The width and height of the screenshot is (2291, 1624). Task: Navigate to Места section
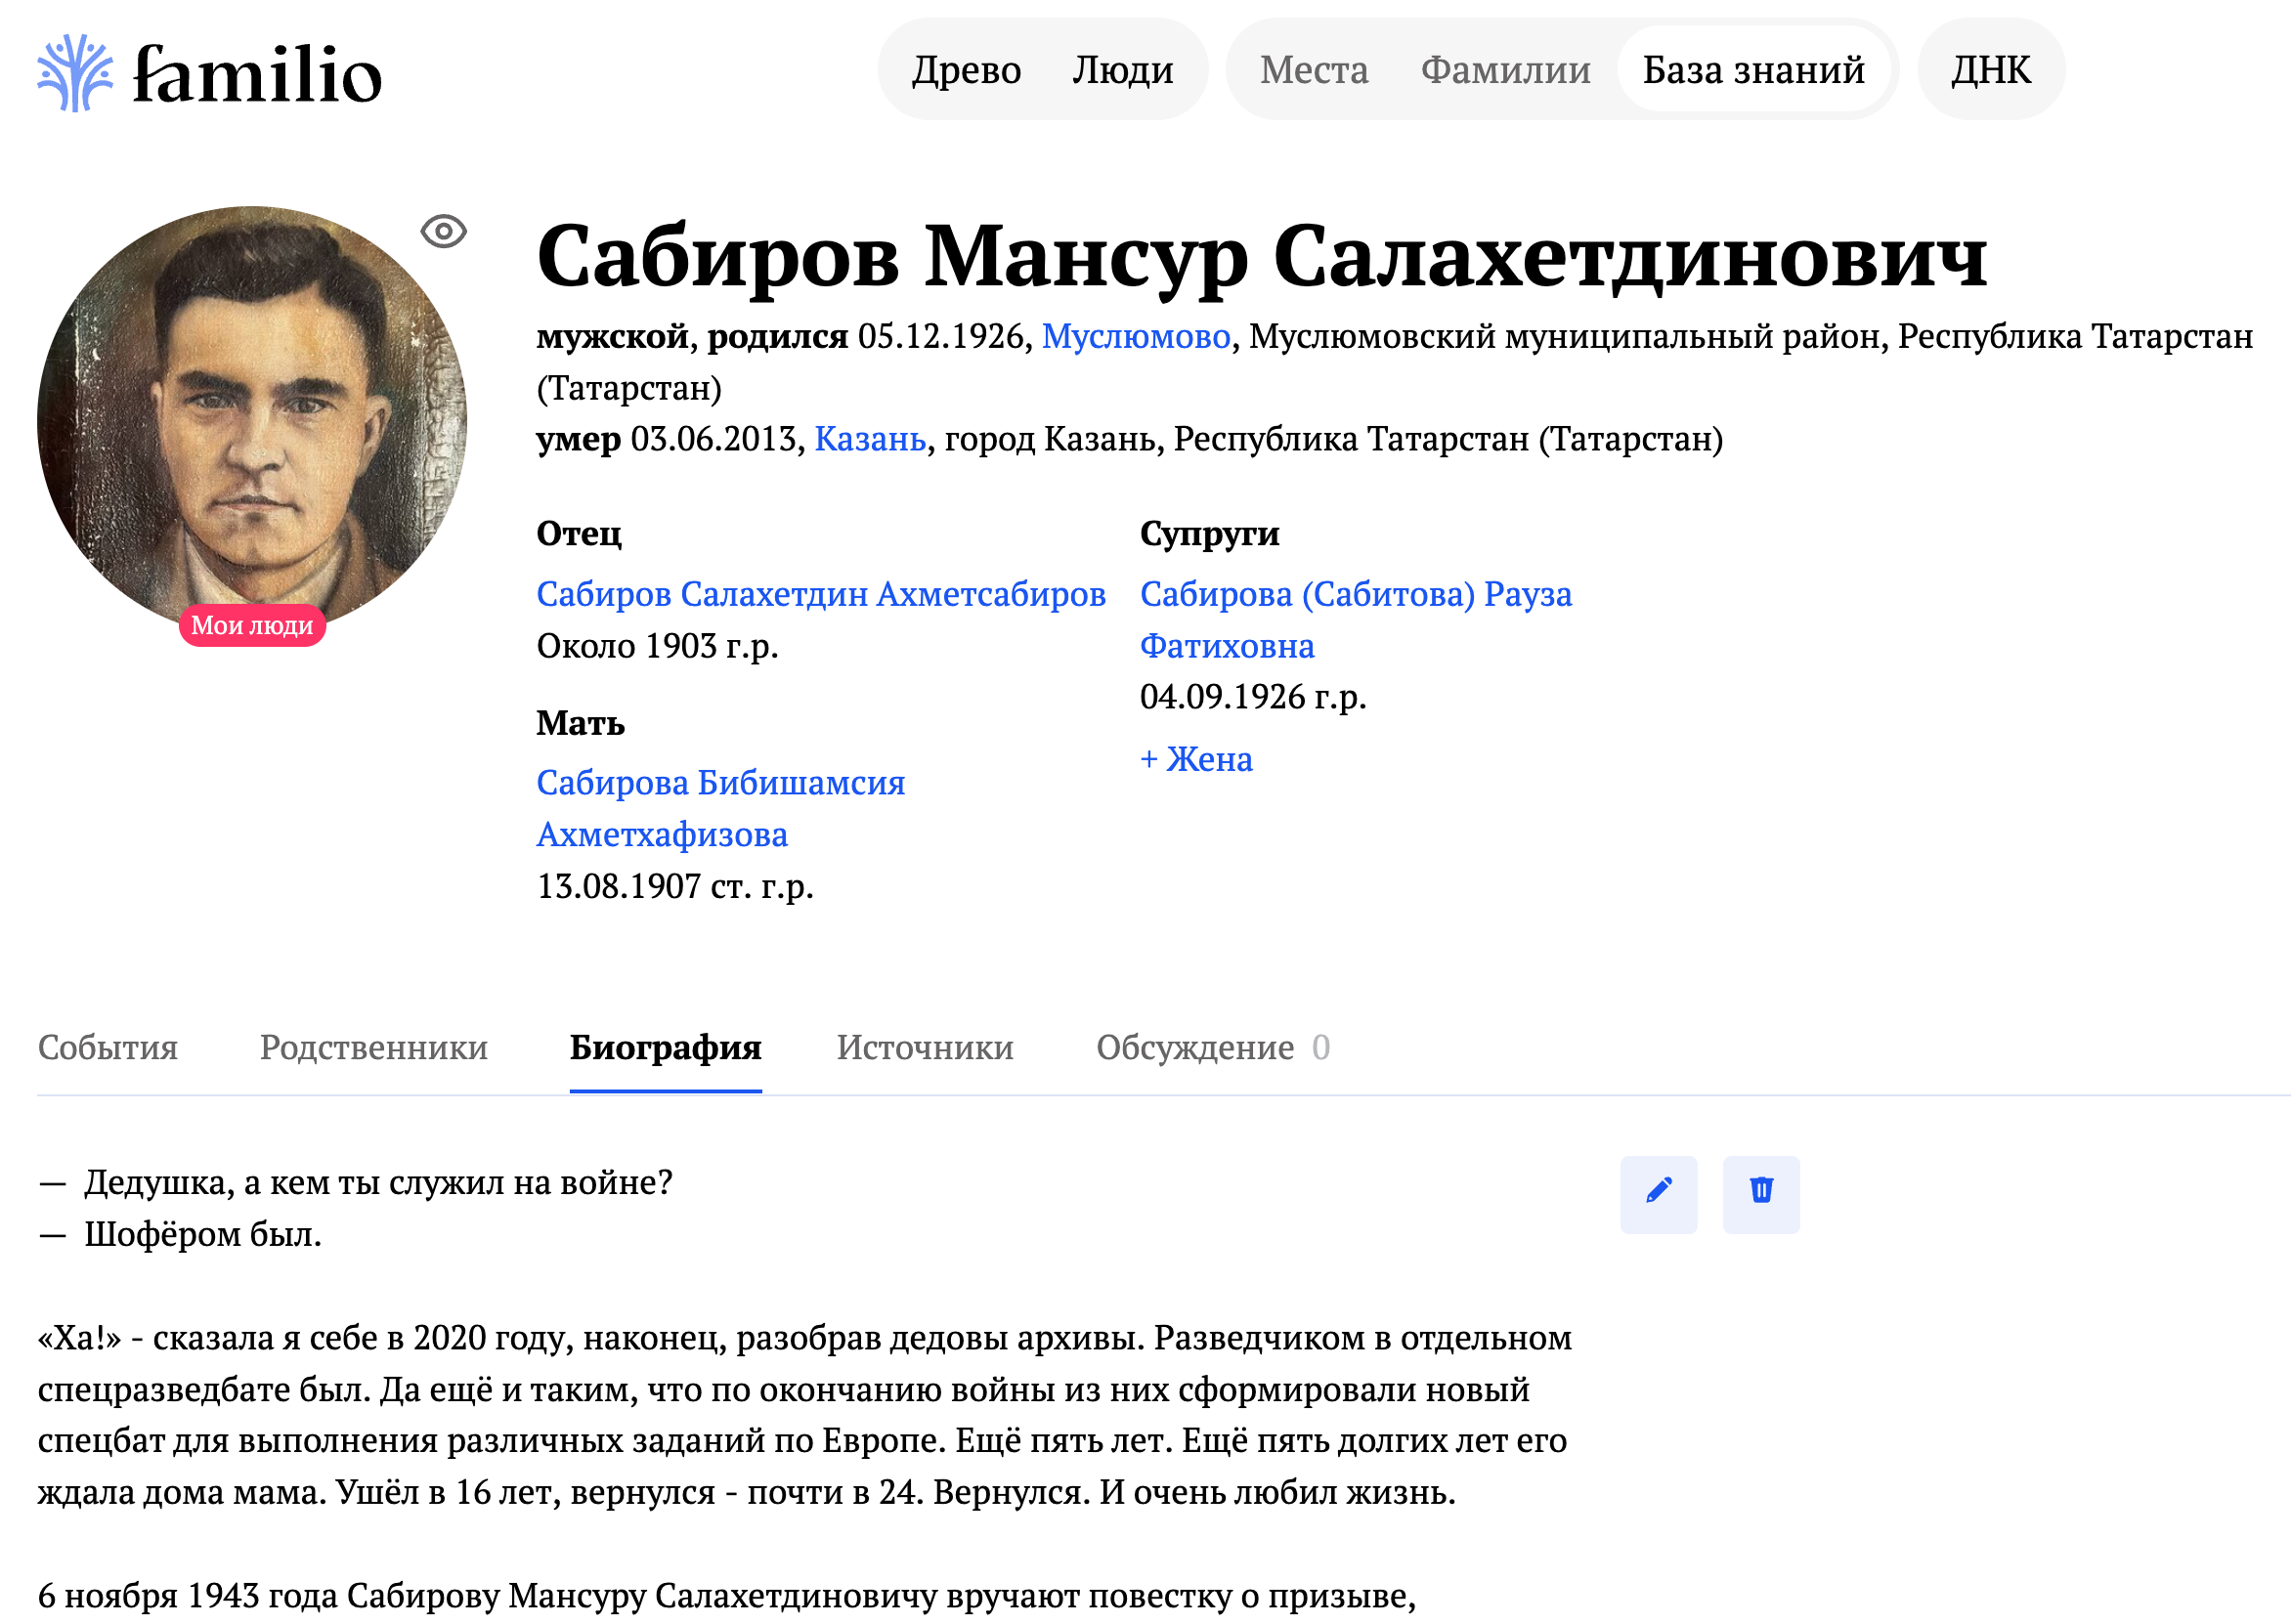[1315, 70]
